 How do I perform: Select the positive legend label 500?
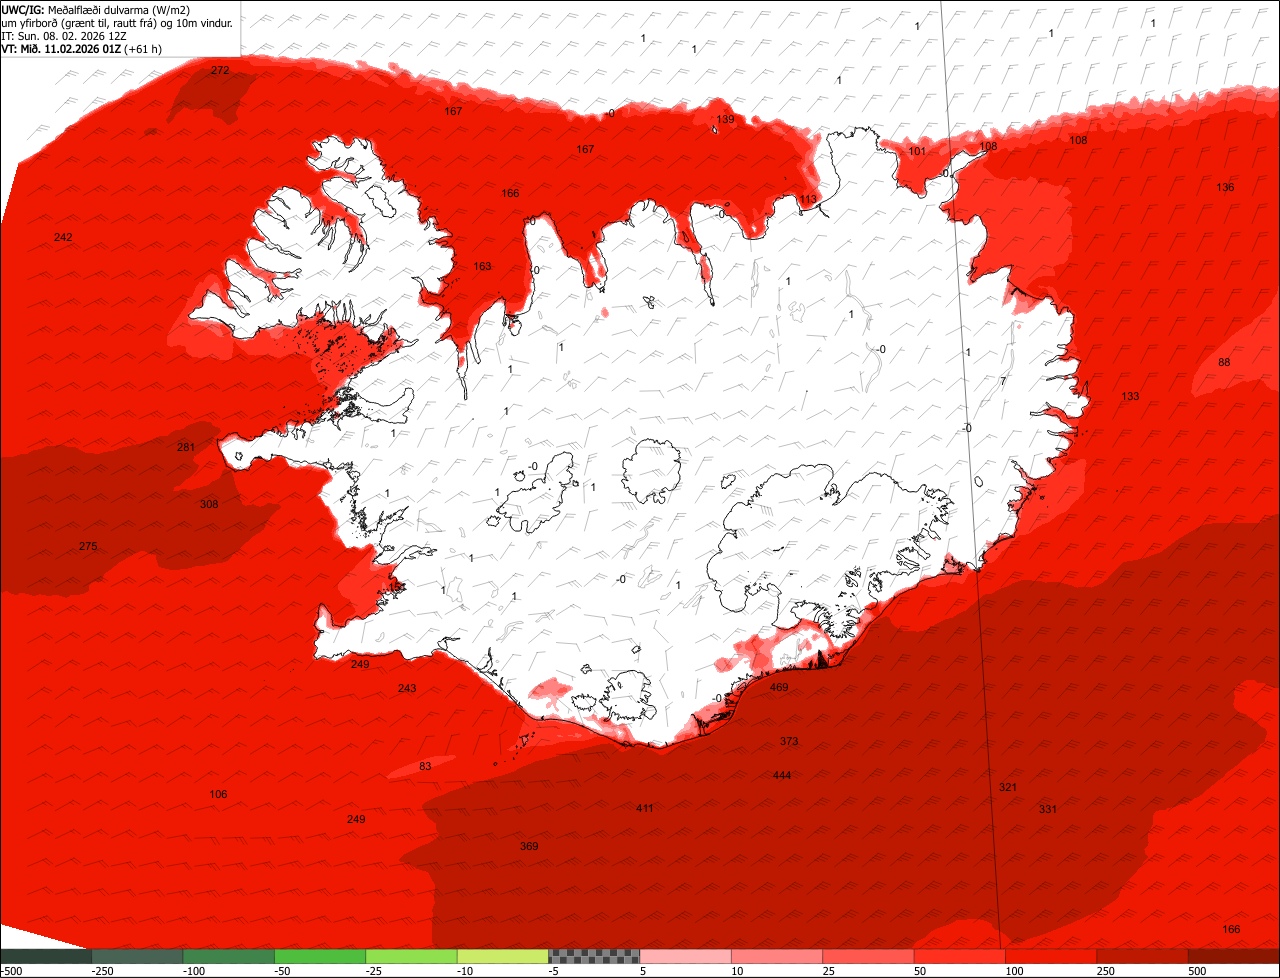pos(1197,971)
